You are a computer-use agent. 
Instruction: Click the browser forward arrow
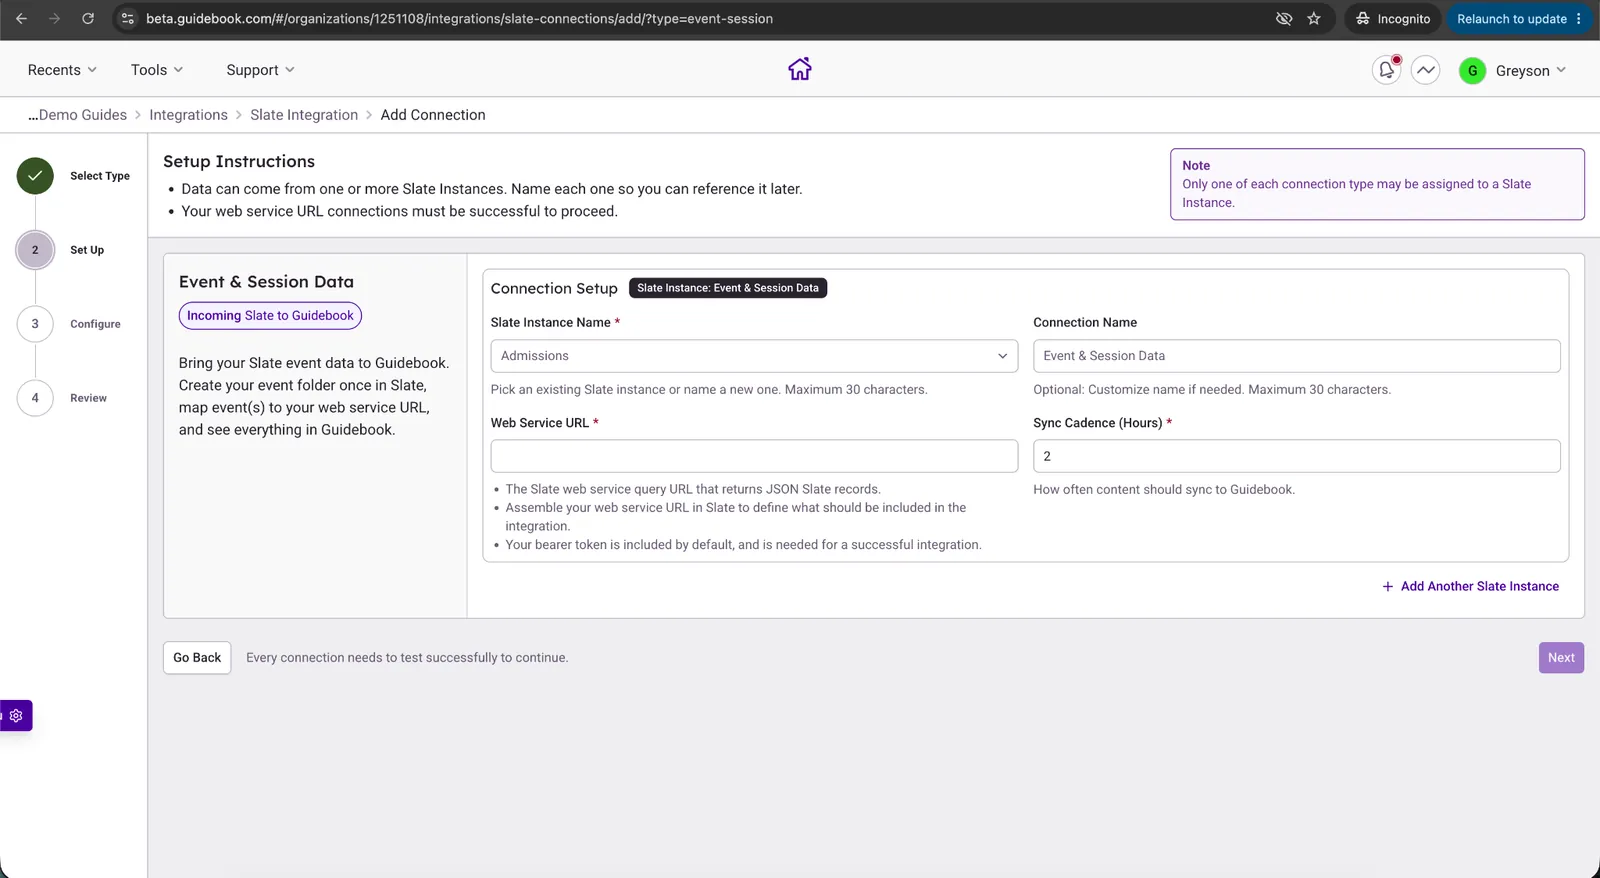pyautogui.click(x=54, y=19)
